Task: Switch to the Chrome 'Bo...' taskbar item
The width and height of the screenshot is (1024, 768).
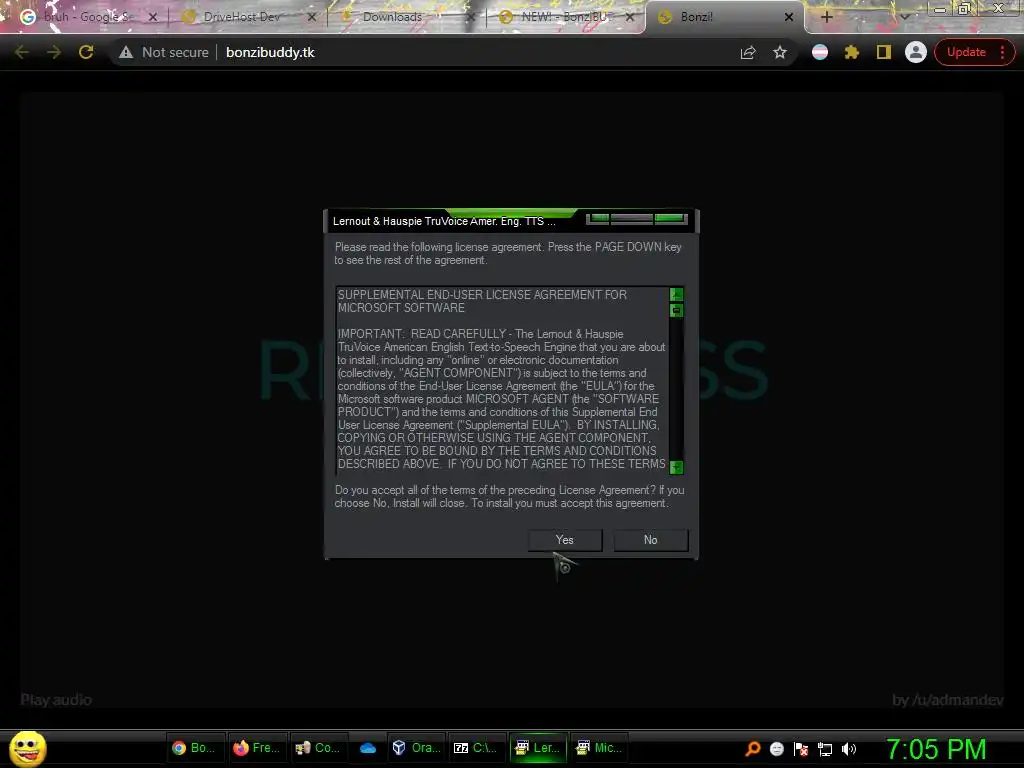Action: coord(194,748)
